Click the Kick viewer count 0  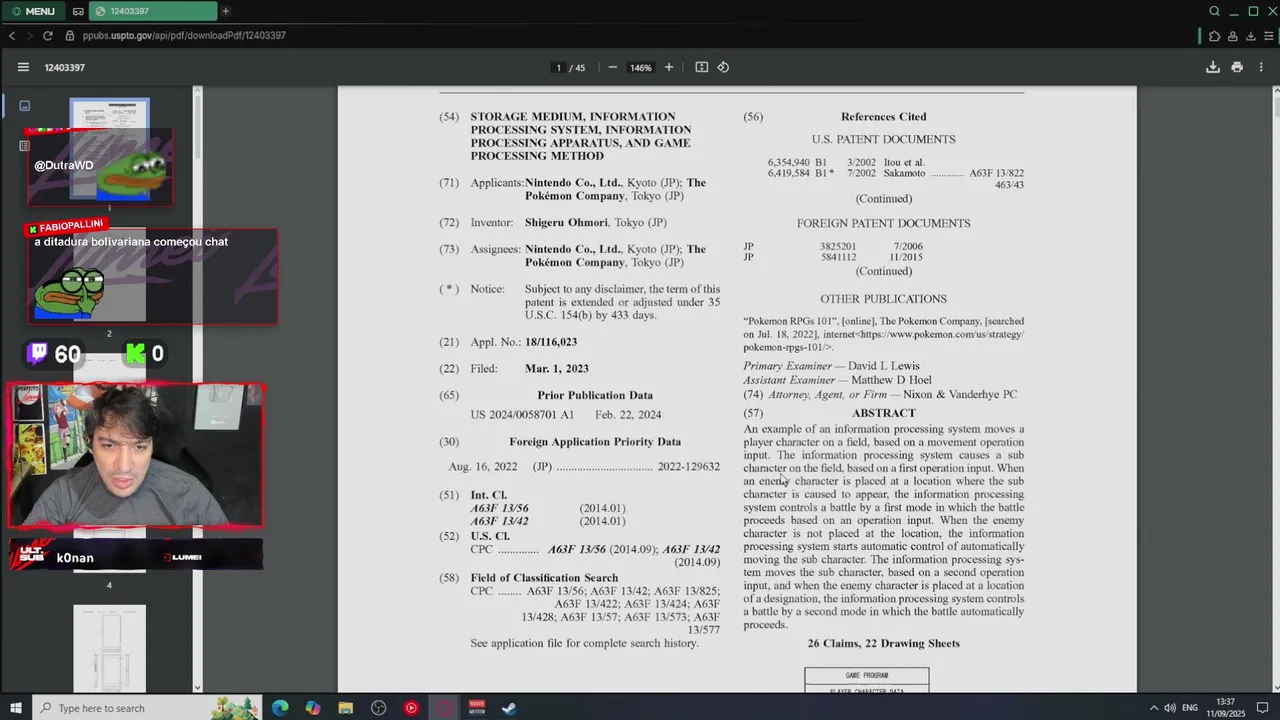tap(146, 354)
